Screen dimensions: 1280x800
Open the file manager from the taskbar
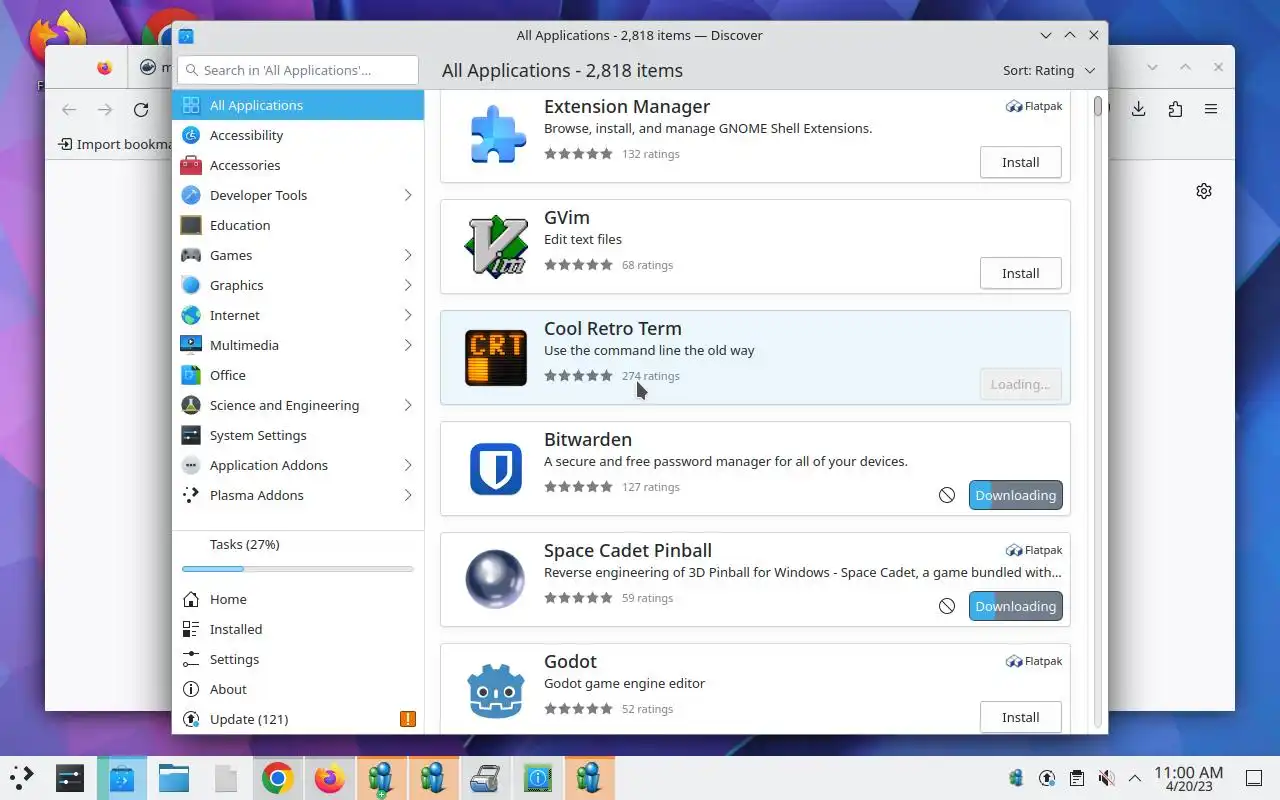pos(173,778)
